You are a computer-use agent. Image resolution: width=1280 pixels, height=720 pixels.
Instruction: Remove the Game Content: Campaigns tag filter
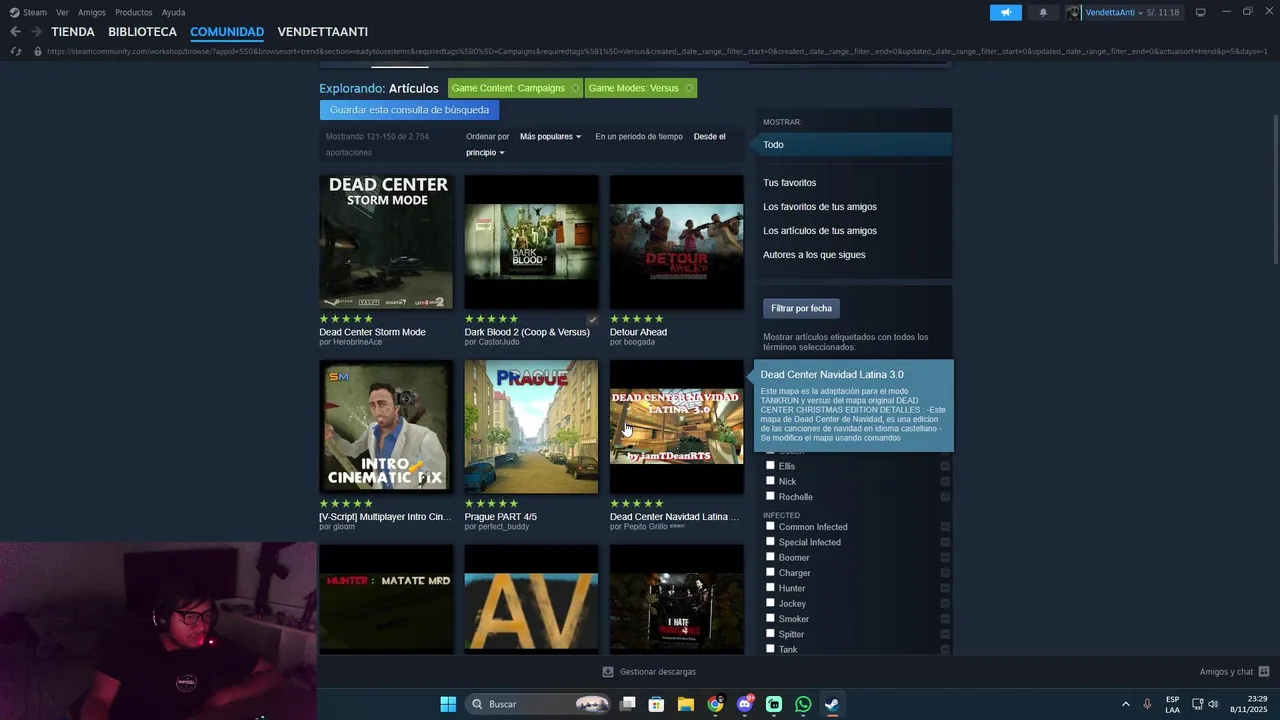574,88
